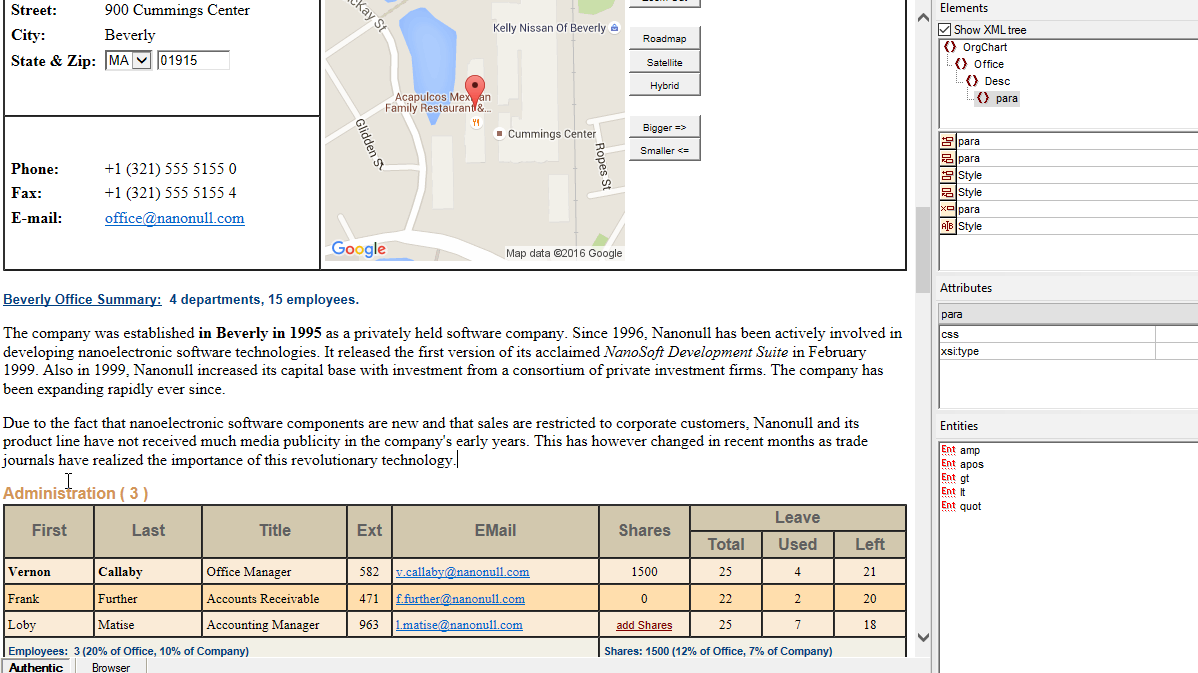This screenshot has width=1198, height=673.
Task: Click the Zip code input field
Action: coord(193,61)
